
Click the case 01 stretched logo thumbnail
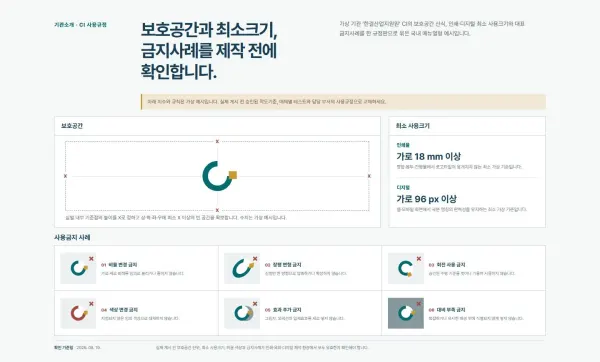(x=78, y=268)
